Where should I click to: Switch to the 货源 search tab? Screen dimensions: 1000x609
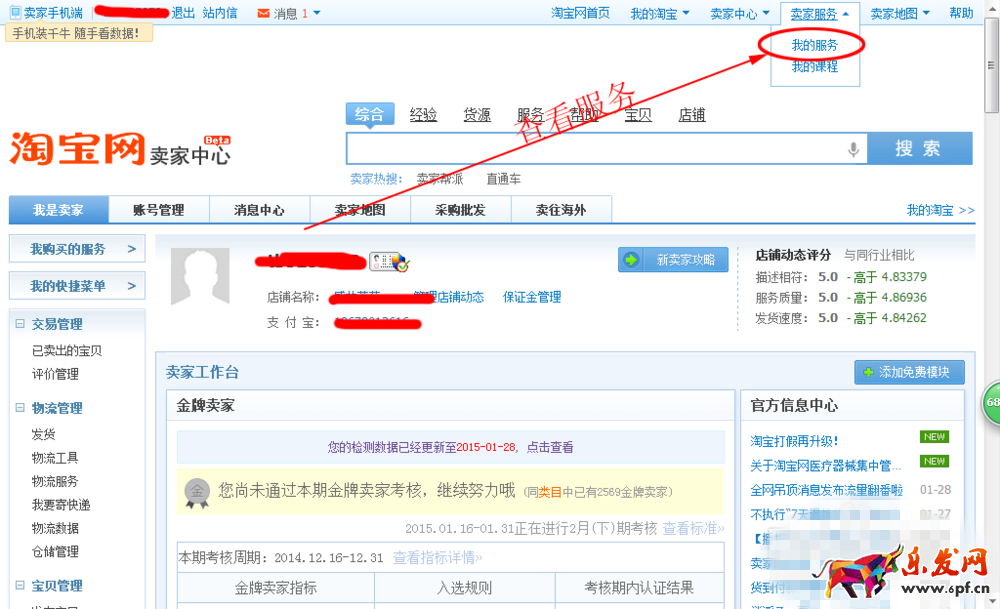[x=477, y=115]
